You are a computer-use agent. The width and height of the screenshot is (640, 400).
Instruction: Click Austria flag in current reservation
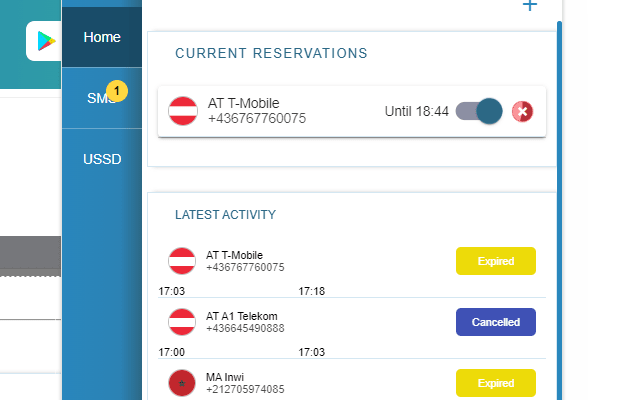183,111
